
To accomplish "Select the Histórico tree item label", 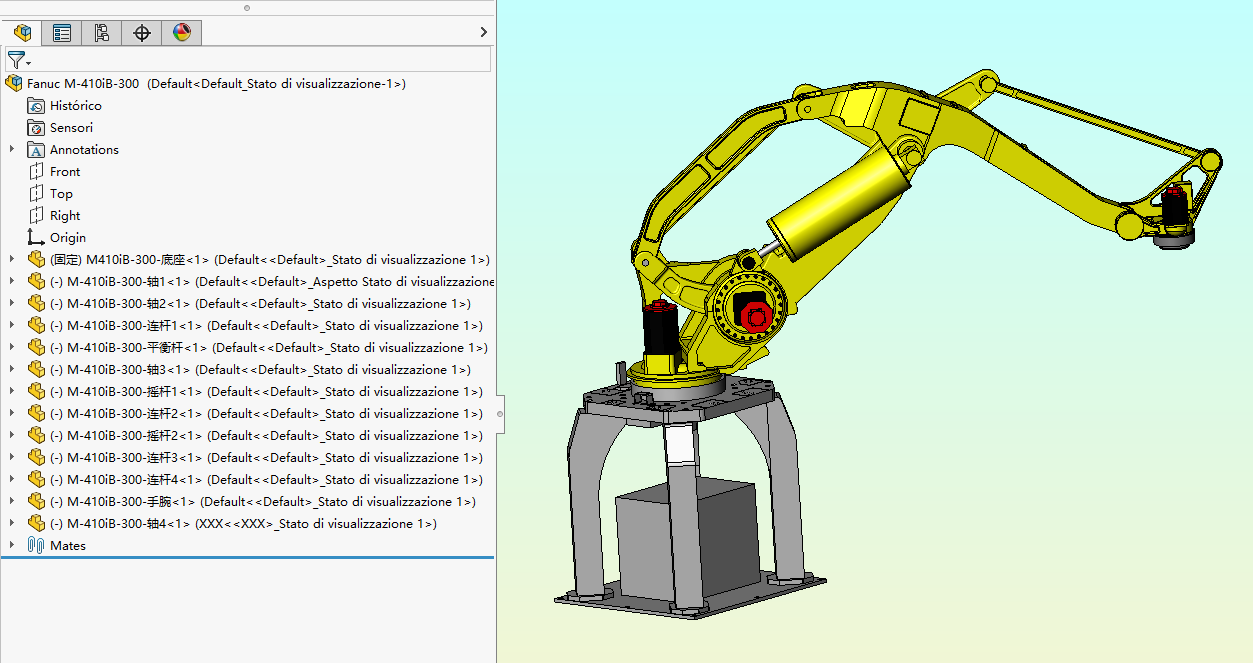I will (76, 106).
